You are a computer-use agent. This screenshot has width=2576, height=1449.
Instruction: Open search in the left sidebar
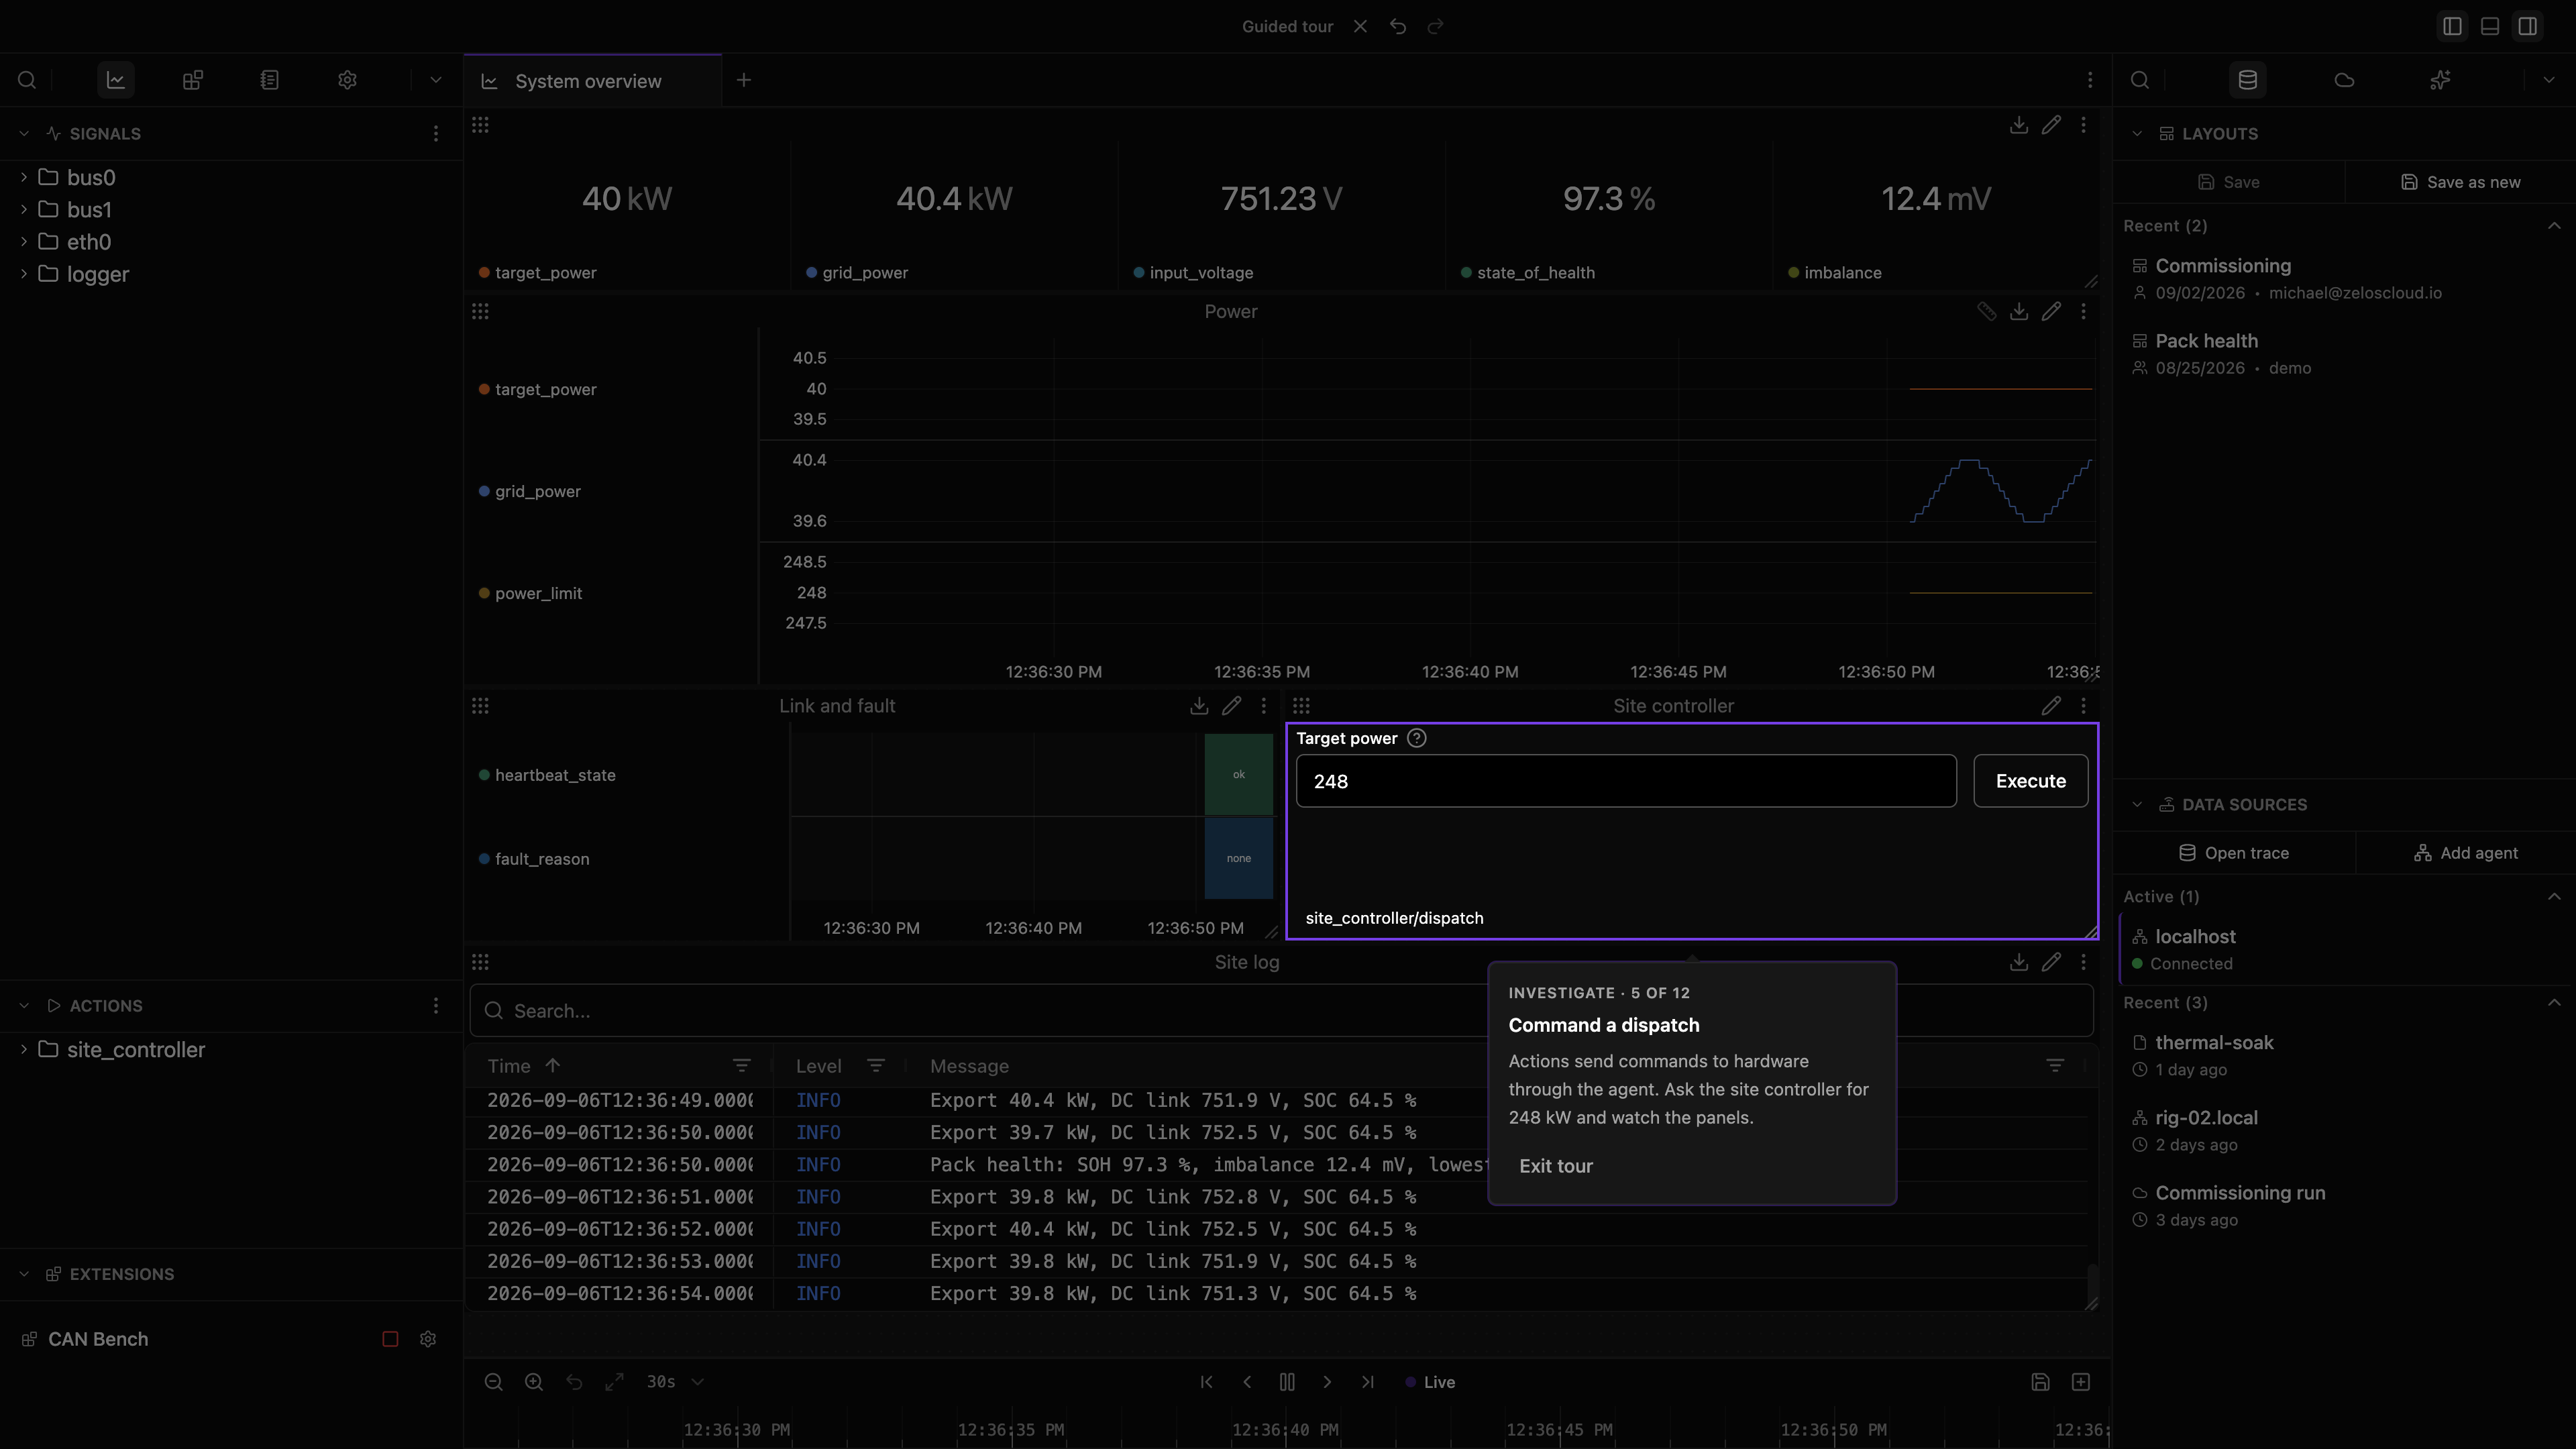click(x=27, y=80)
